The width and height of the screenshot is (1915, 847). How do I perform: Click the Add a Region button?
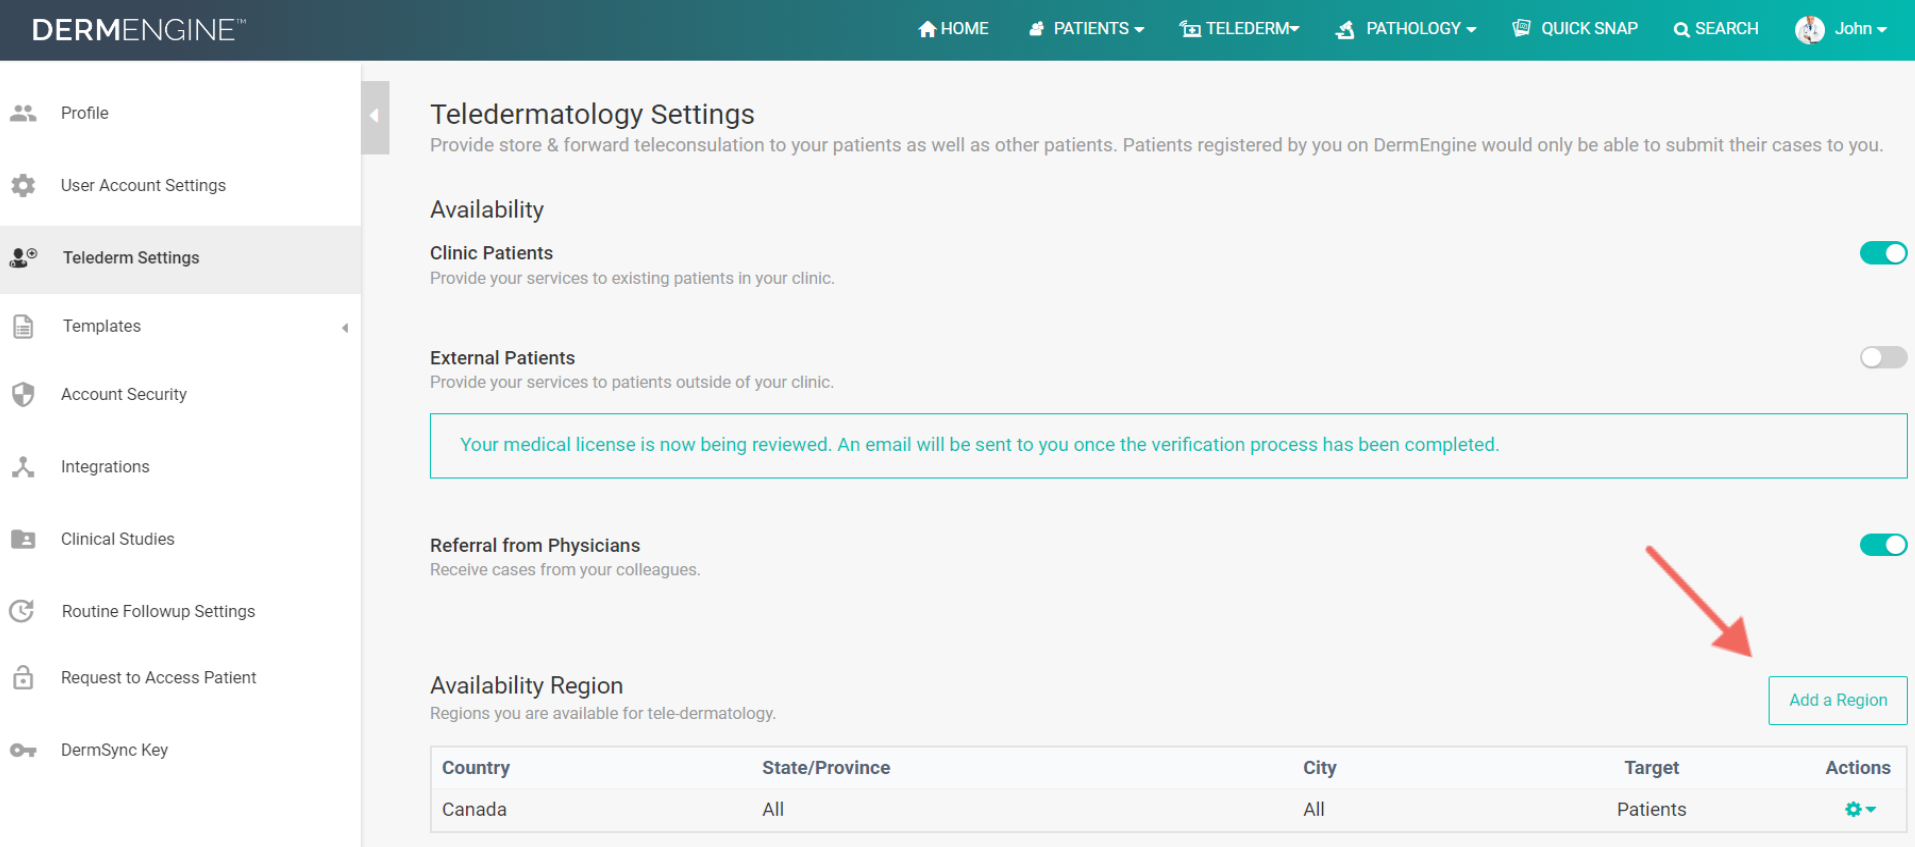click(x=1838, y=700)
